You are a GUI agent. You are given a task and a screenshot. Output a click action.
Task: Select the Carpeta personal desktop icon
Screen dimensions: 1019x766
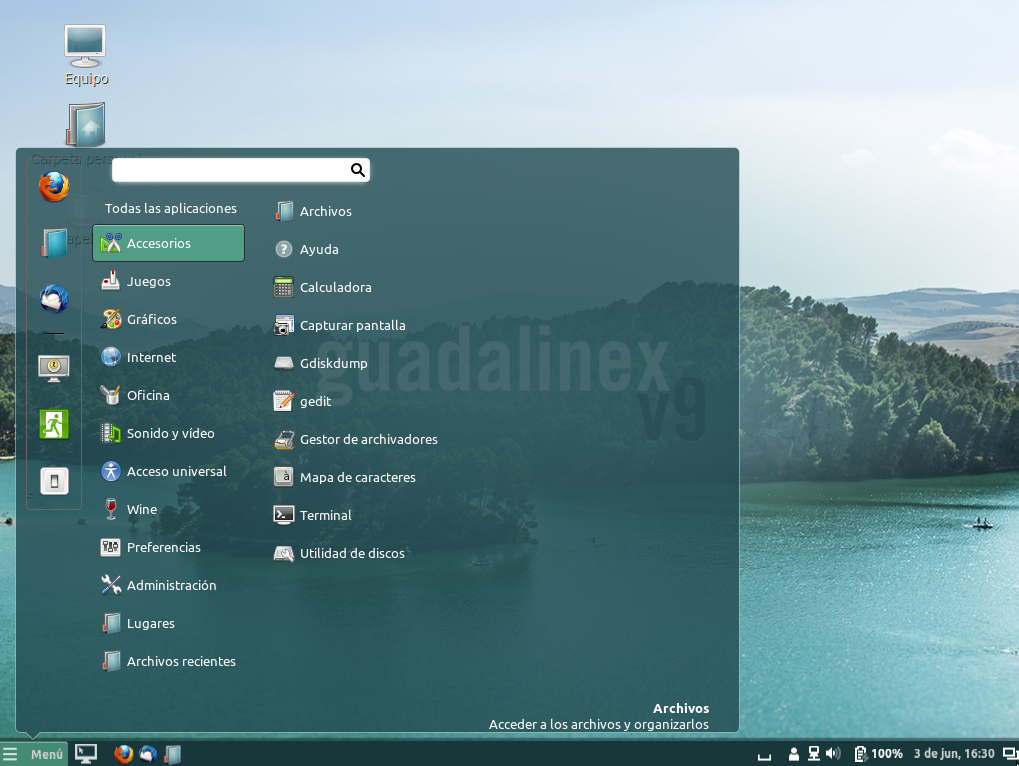[x=86, y=133]
